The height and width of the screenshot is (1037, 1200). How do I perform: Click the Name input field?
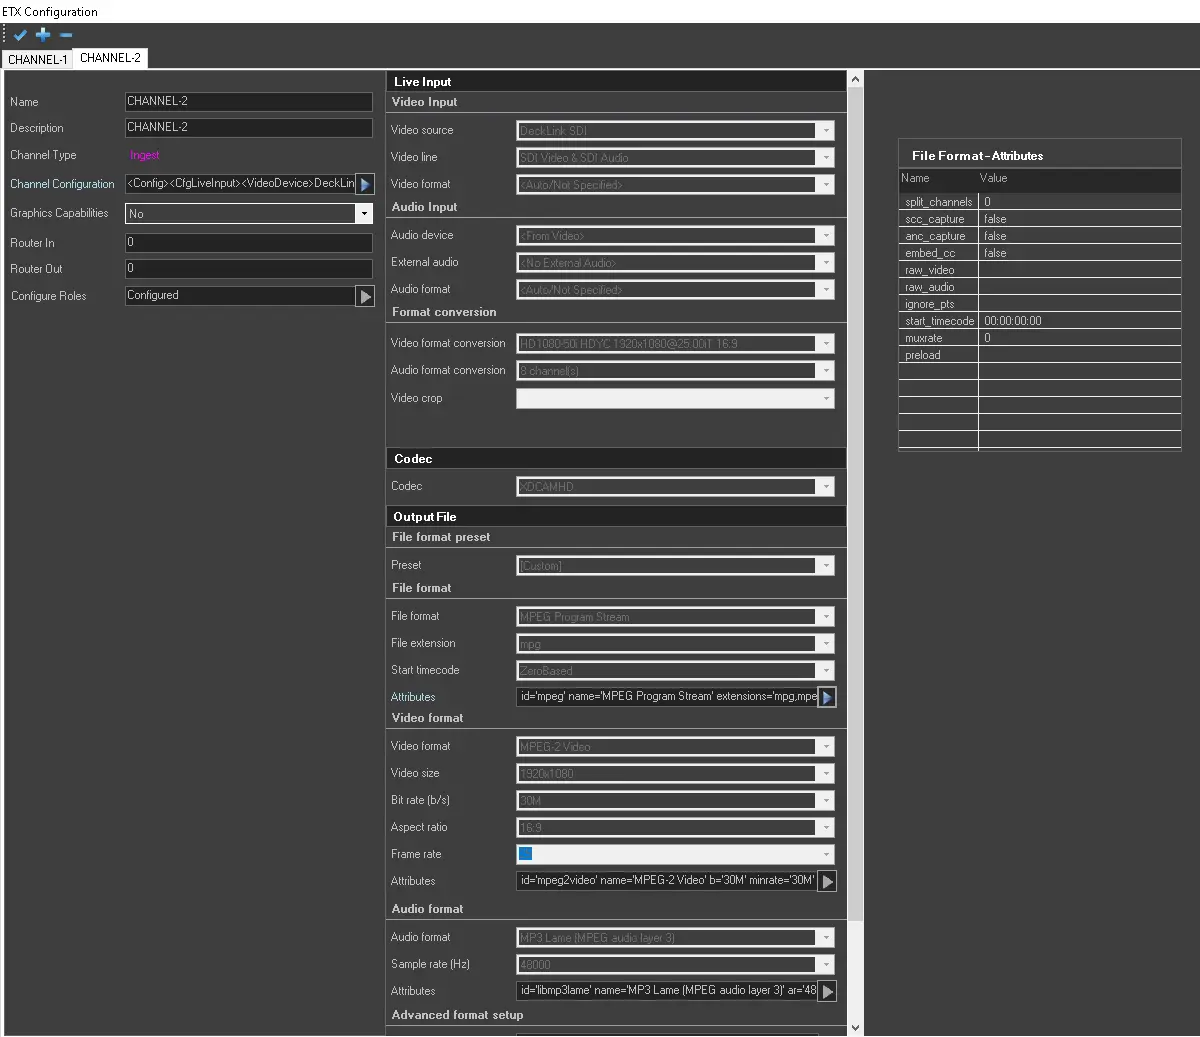[x=248, y=102]
